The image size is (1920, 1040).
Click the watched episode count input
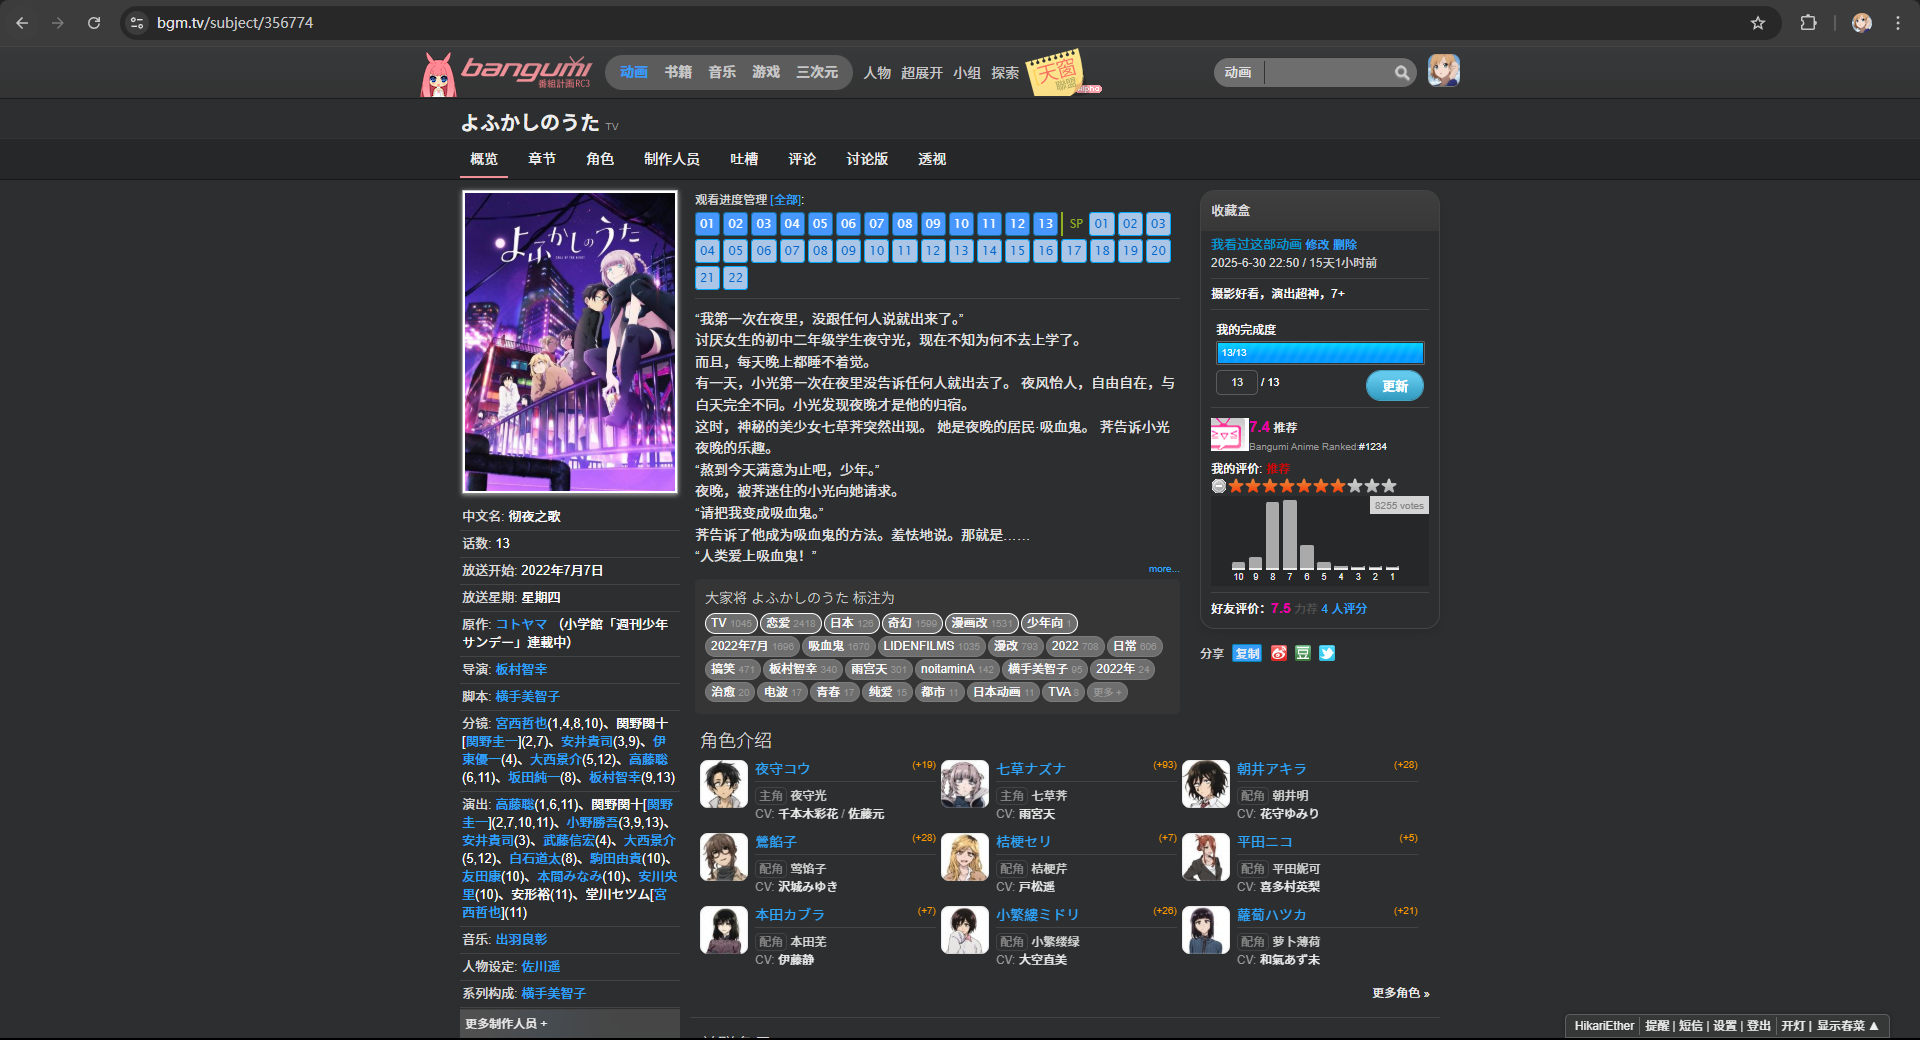click(1237, 383)
